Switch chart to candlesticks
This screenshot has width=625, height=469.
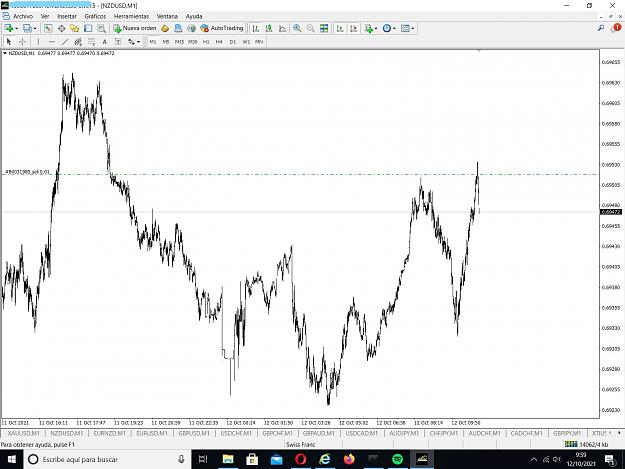269,28
